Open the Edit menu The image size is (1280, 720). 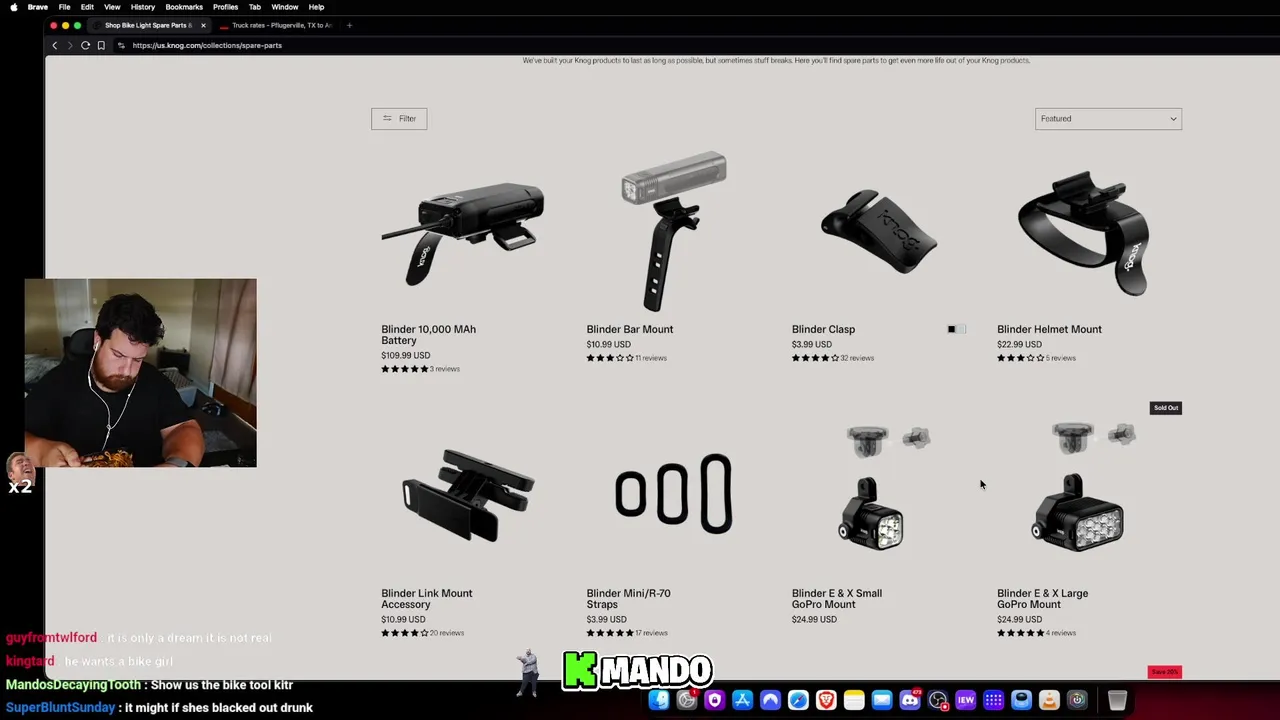[87, 7]
